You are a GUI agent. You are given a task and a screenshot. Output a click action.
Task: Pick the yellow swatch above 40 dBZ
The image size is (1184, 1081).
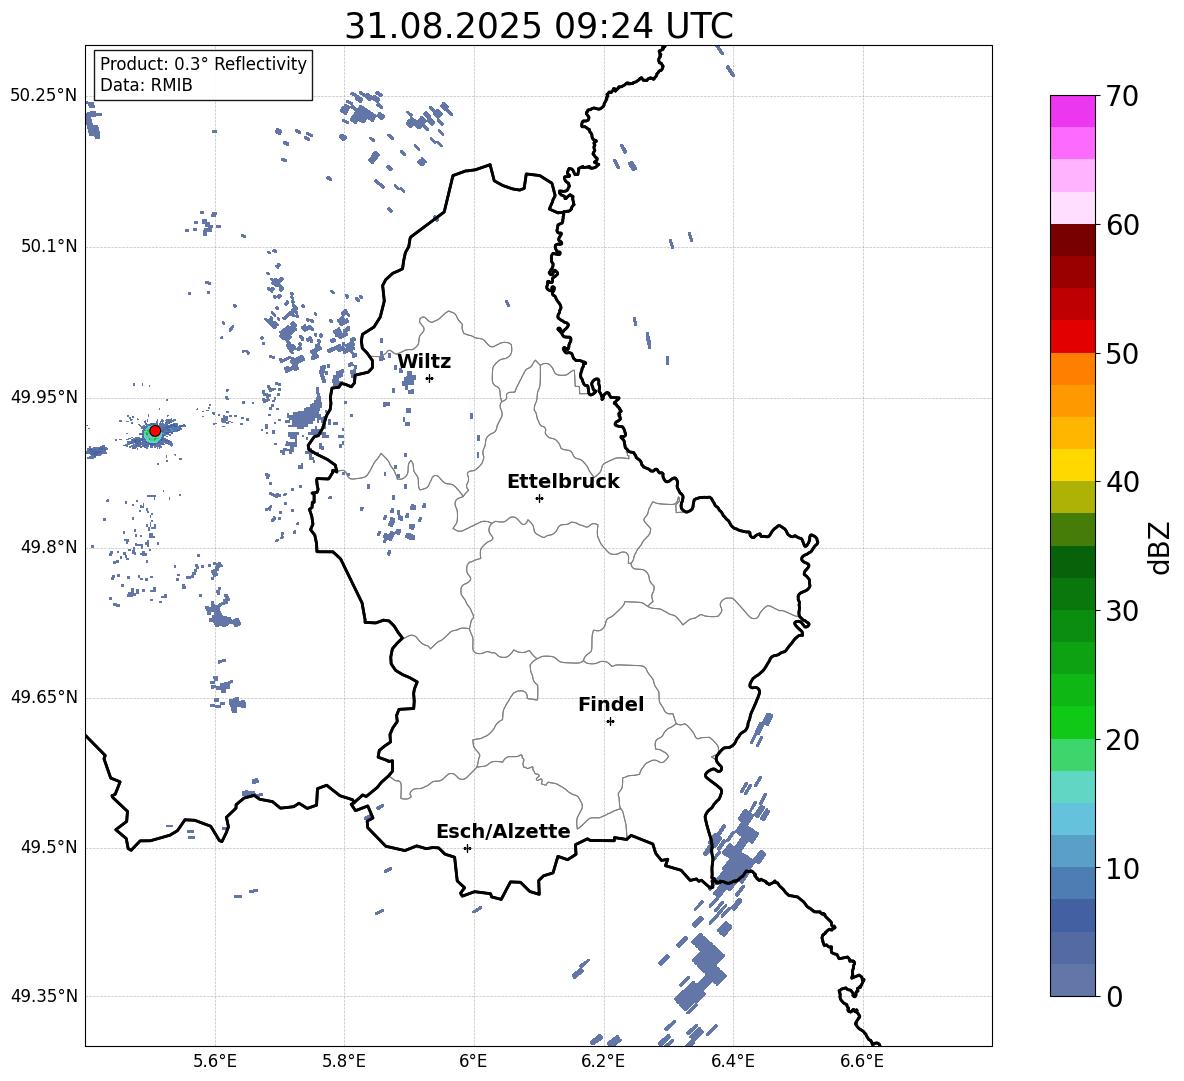pos(1072,466)
